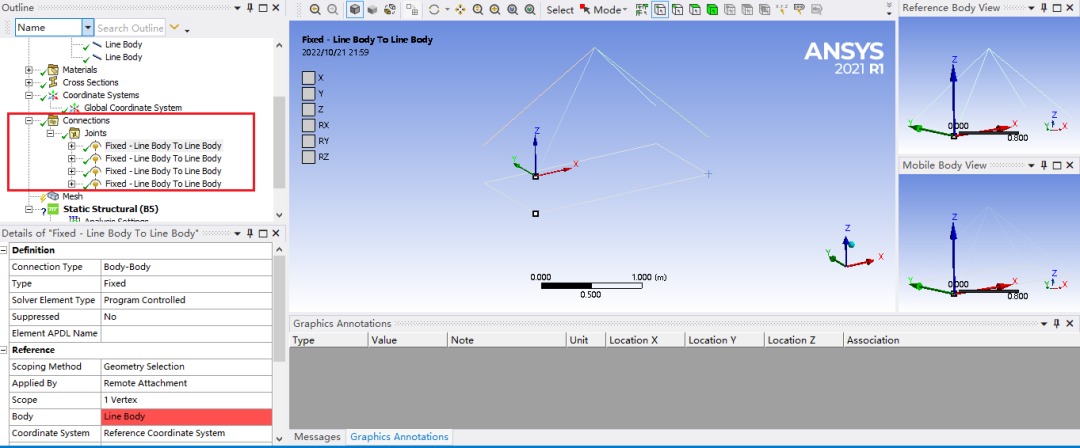Toggle the Node selection filter
The width and height of the screenshot is (1080, 448).
(x=730, y=10)
